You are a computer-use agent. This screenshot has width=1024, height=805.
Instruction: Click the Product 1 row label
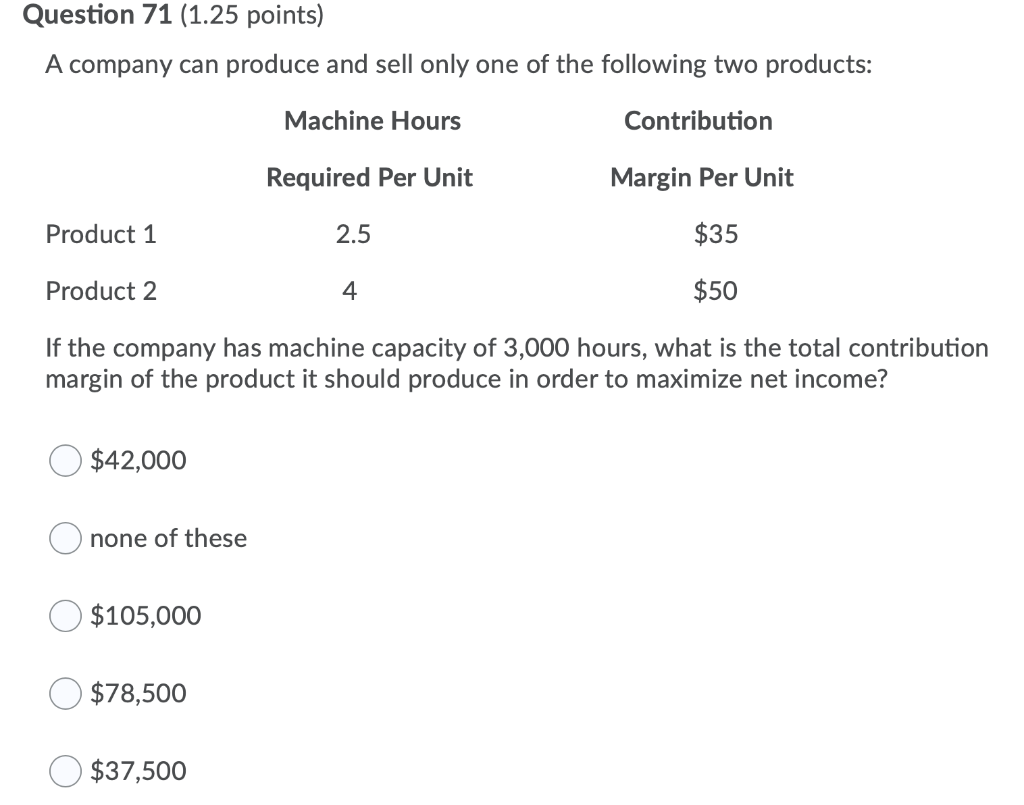pyautogui.click(x=101, y=234)
